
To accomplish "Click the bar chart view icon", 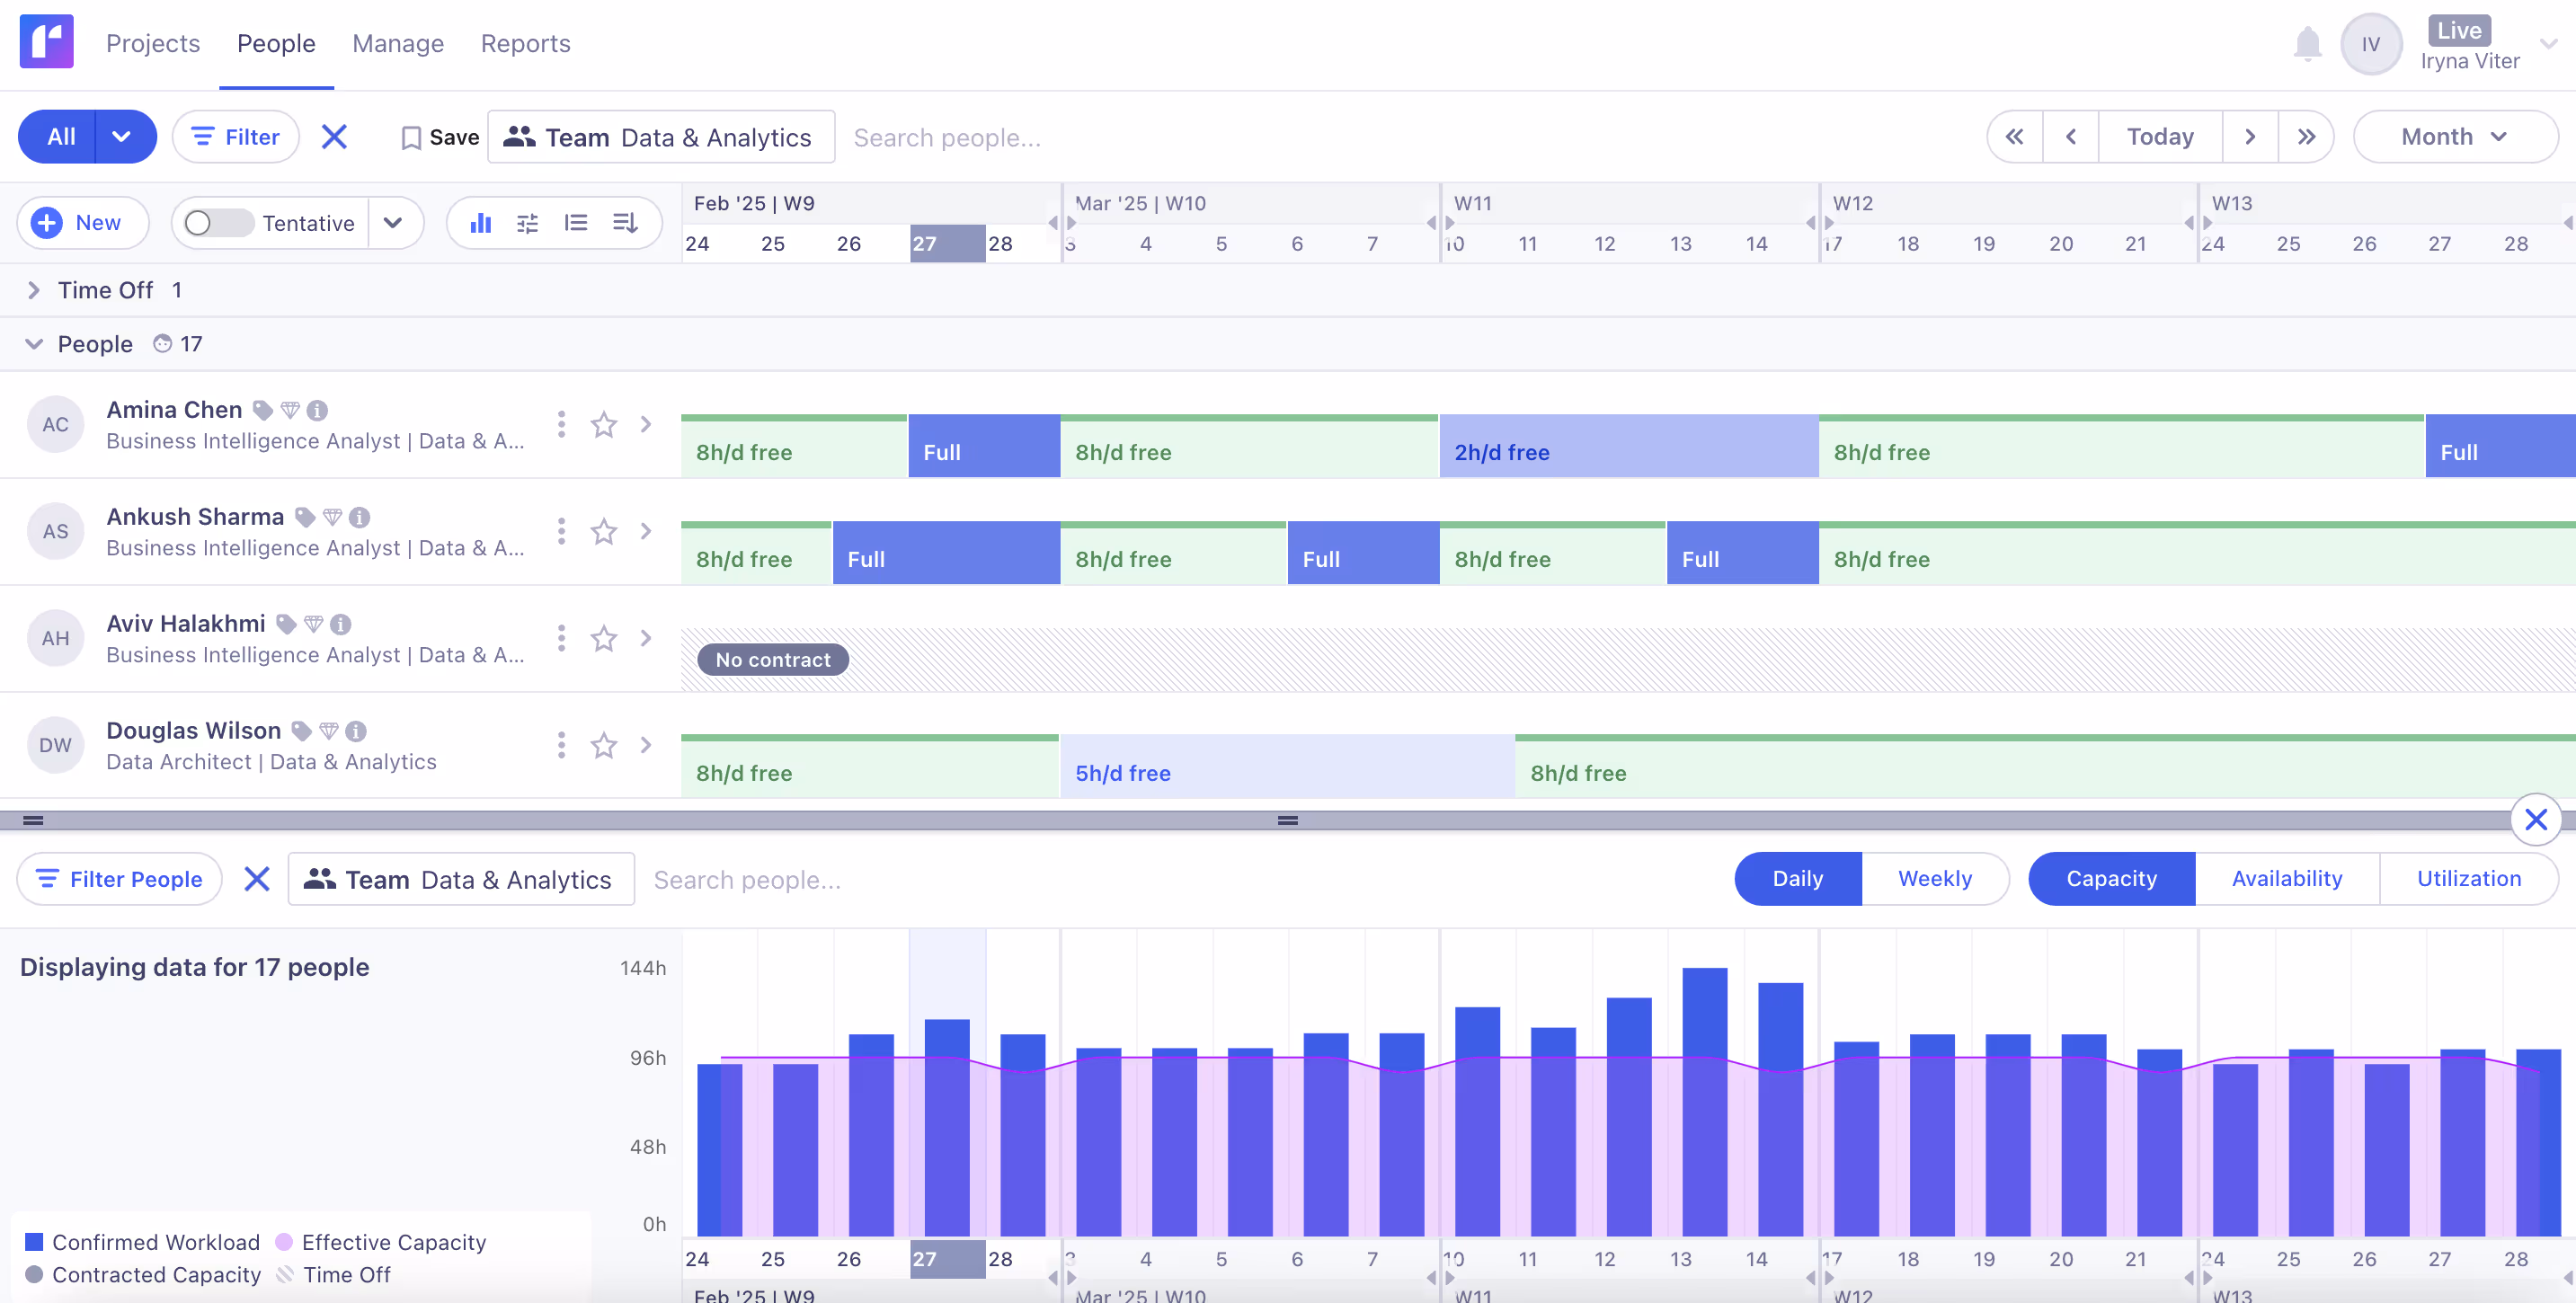I will coord(481,223).
